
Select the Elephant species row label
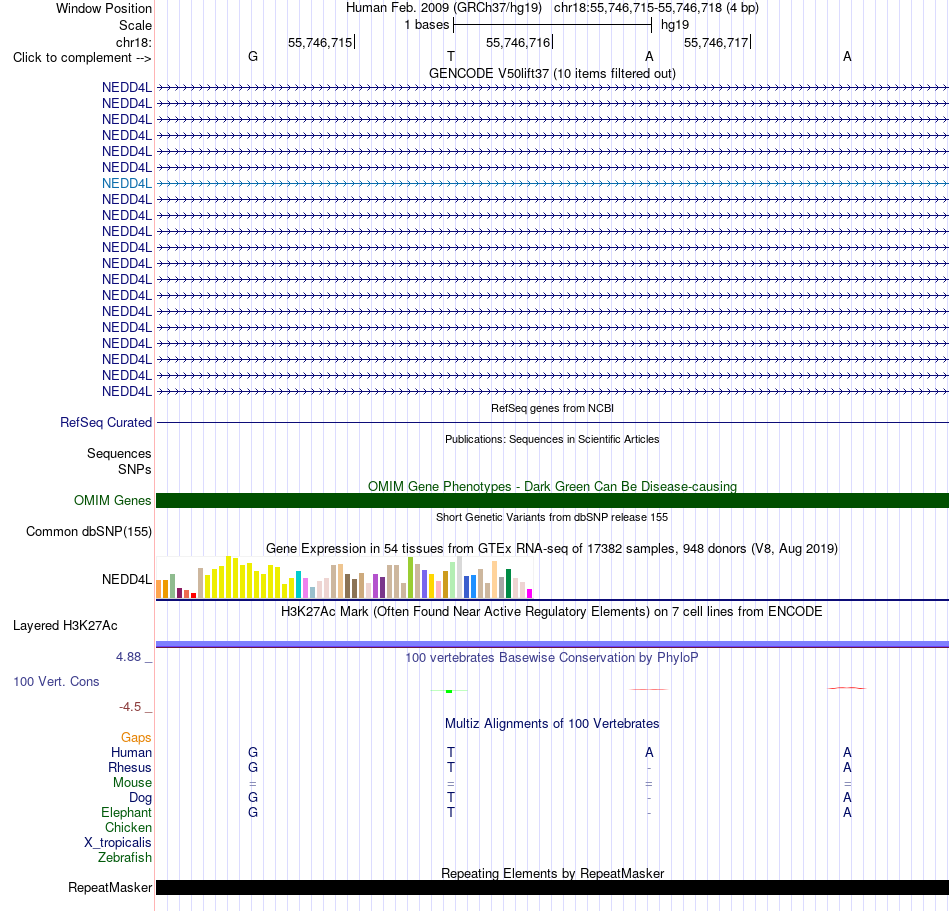click(x=126, y=812)
